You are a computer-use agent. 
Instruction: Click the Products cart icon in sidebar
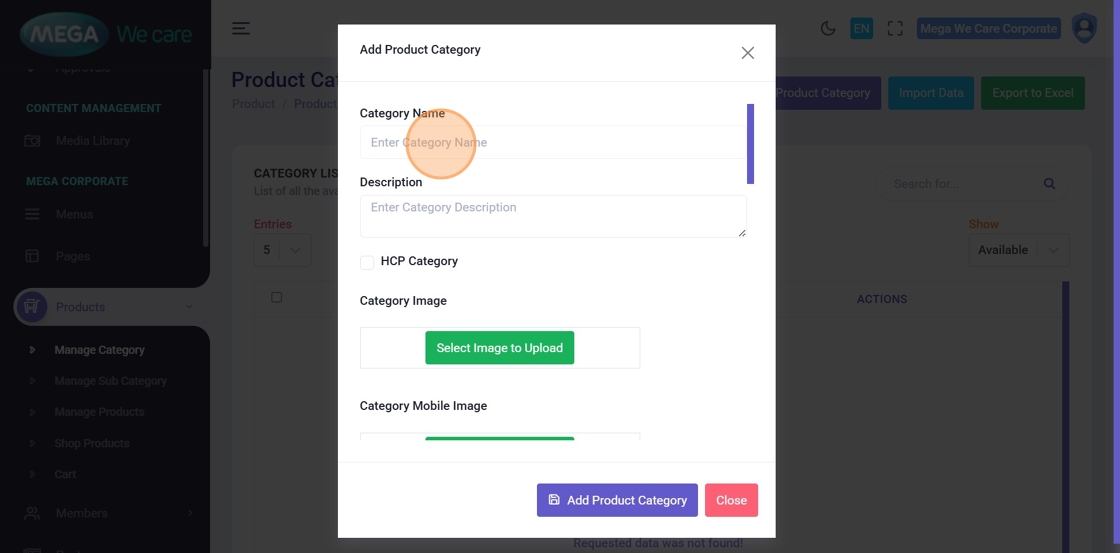(31, 307)
